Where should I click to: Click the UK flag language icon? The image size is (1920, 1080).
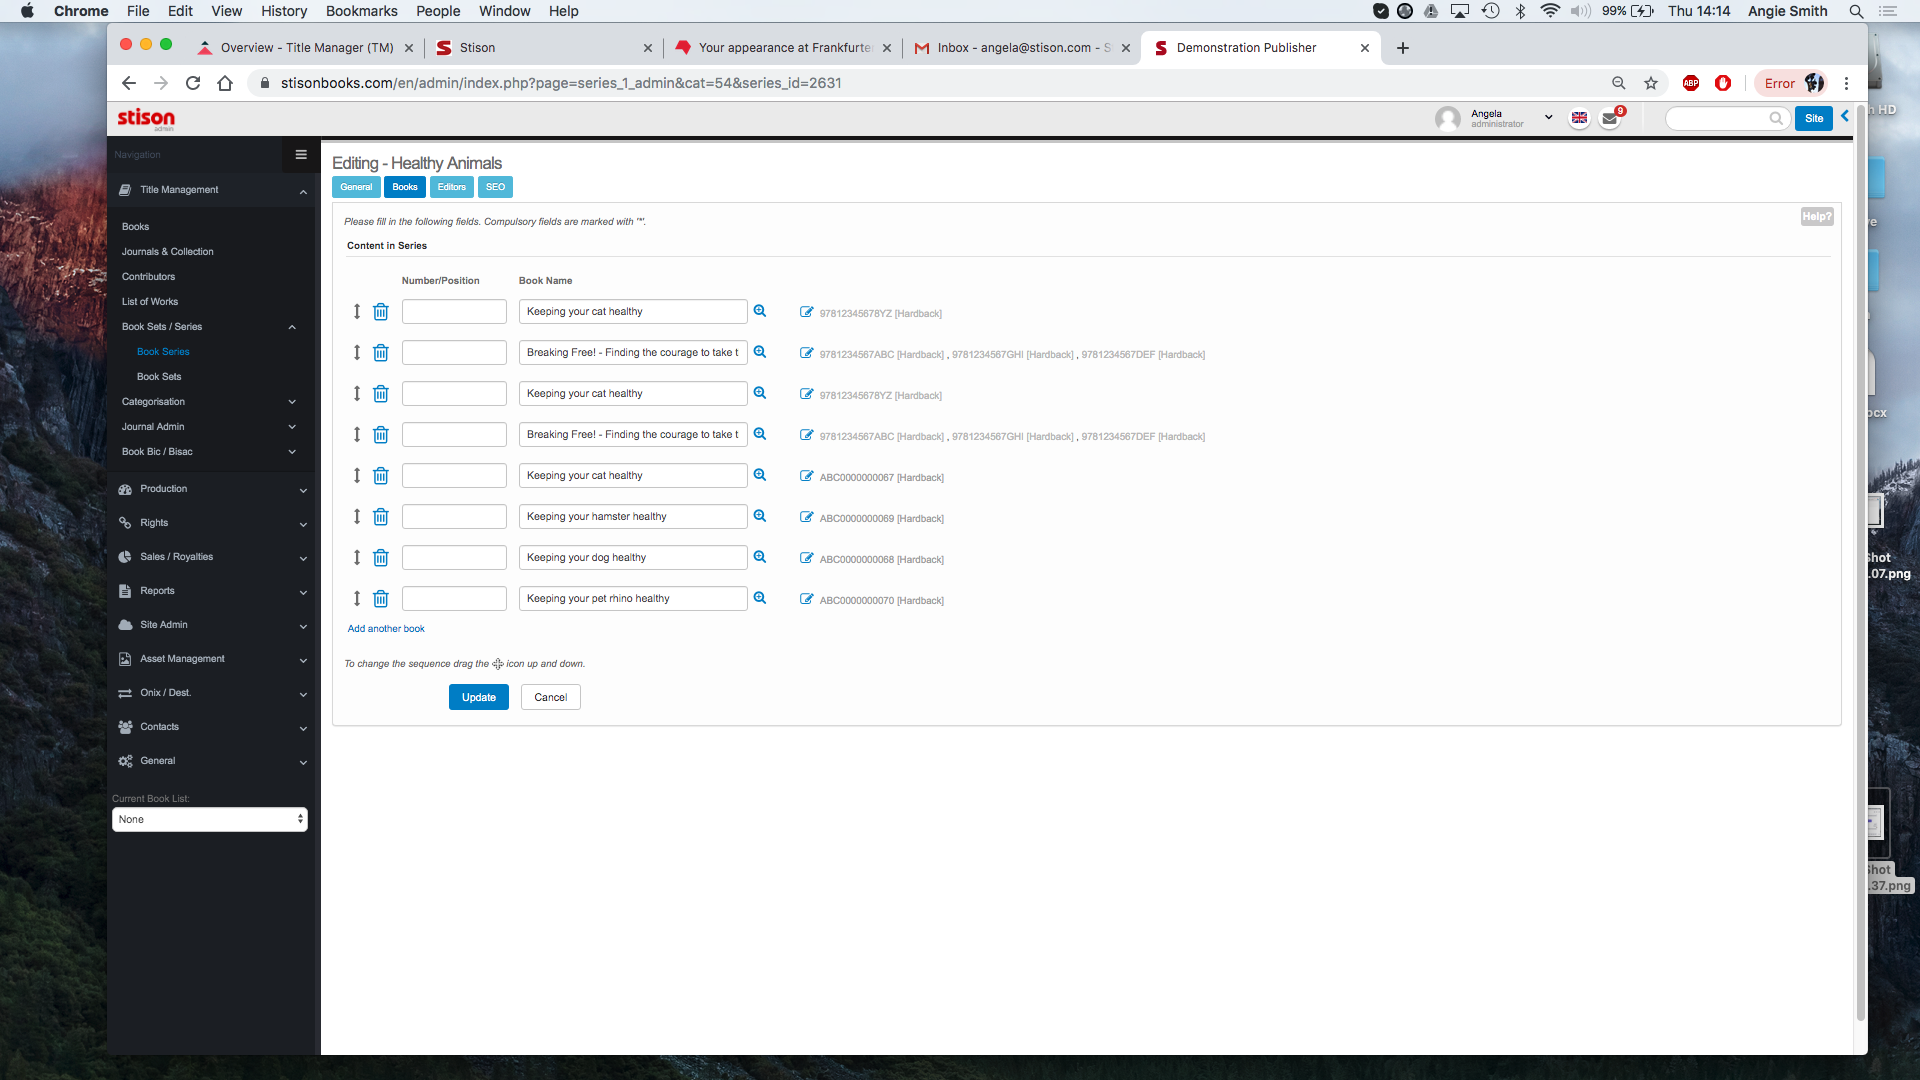click(1579, 118)
